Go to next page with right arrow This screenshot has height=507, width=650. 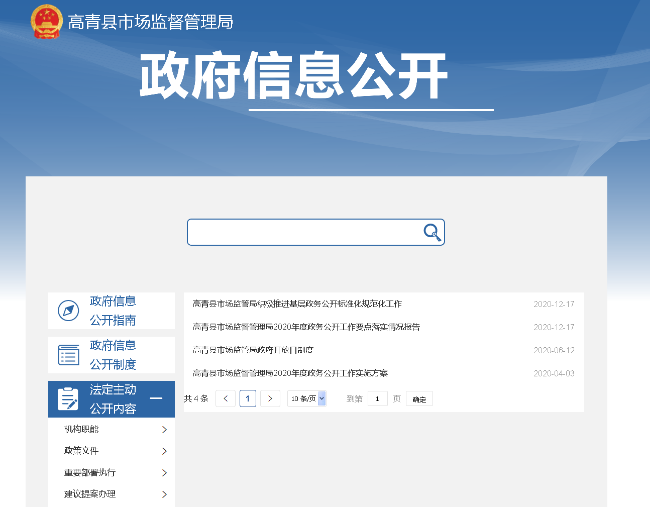coord(270,398)
